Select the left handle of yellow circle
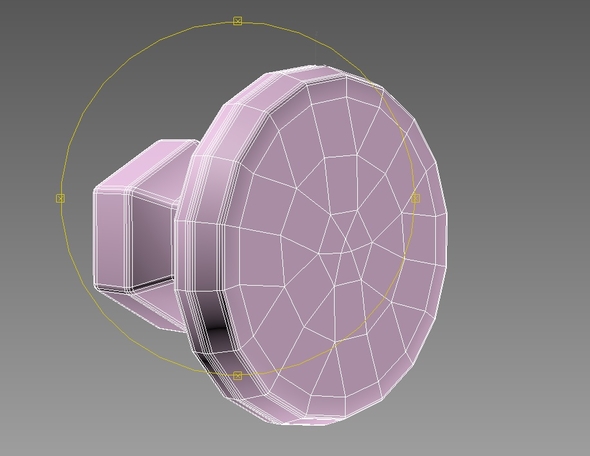This screenshot has height=456, width=590. pyautogui.click(x=60, y=198)
